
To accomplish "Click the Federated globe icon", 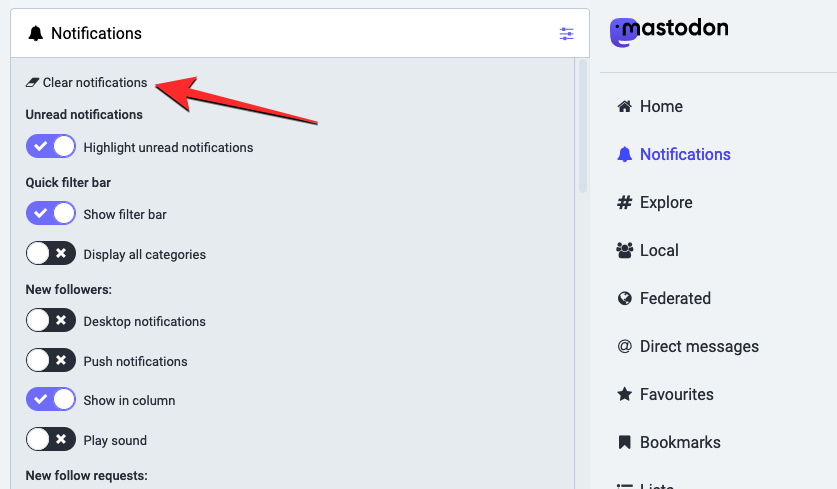I will [625, 298].
